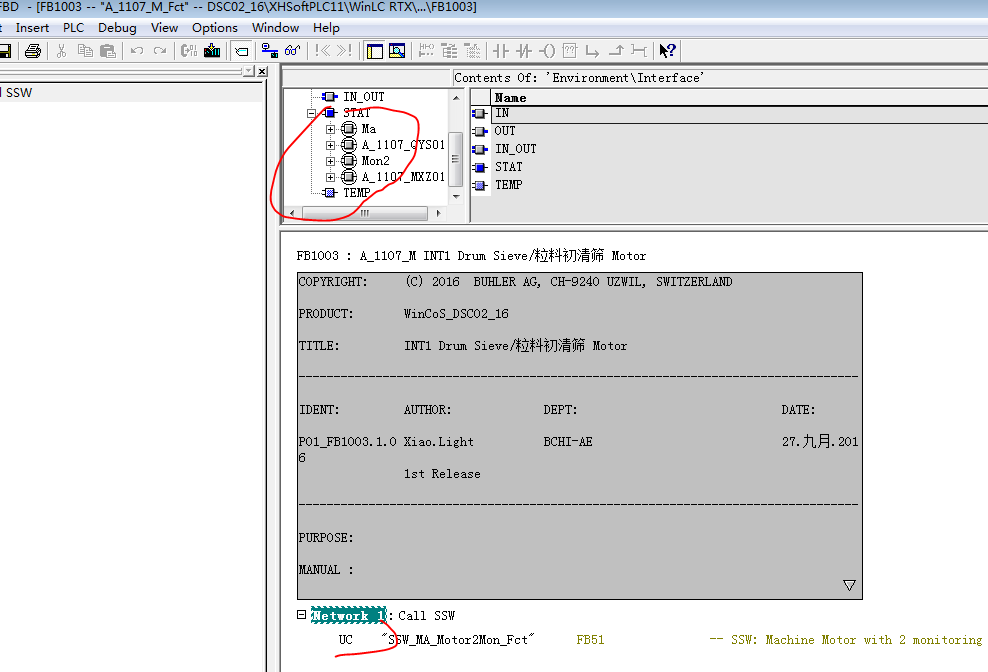Click the Save icon in the toolbar

pyautogui.click(x=5, y=51)
